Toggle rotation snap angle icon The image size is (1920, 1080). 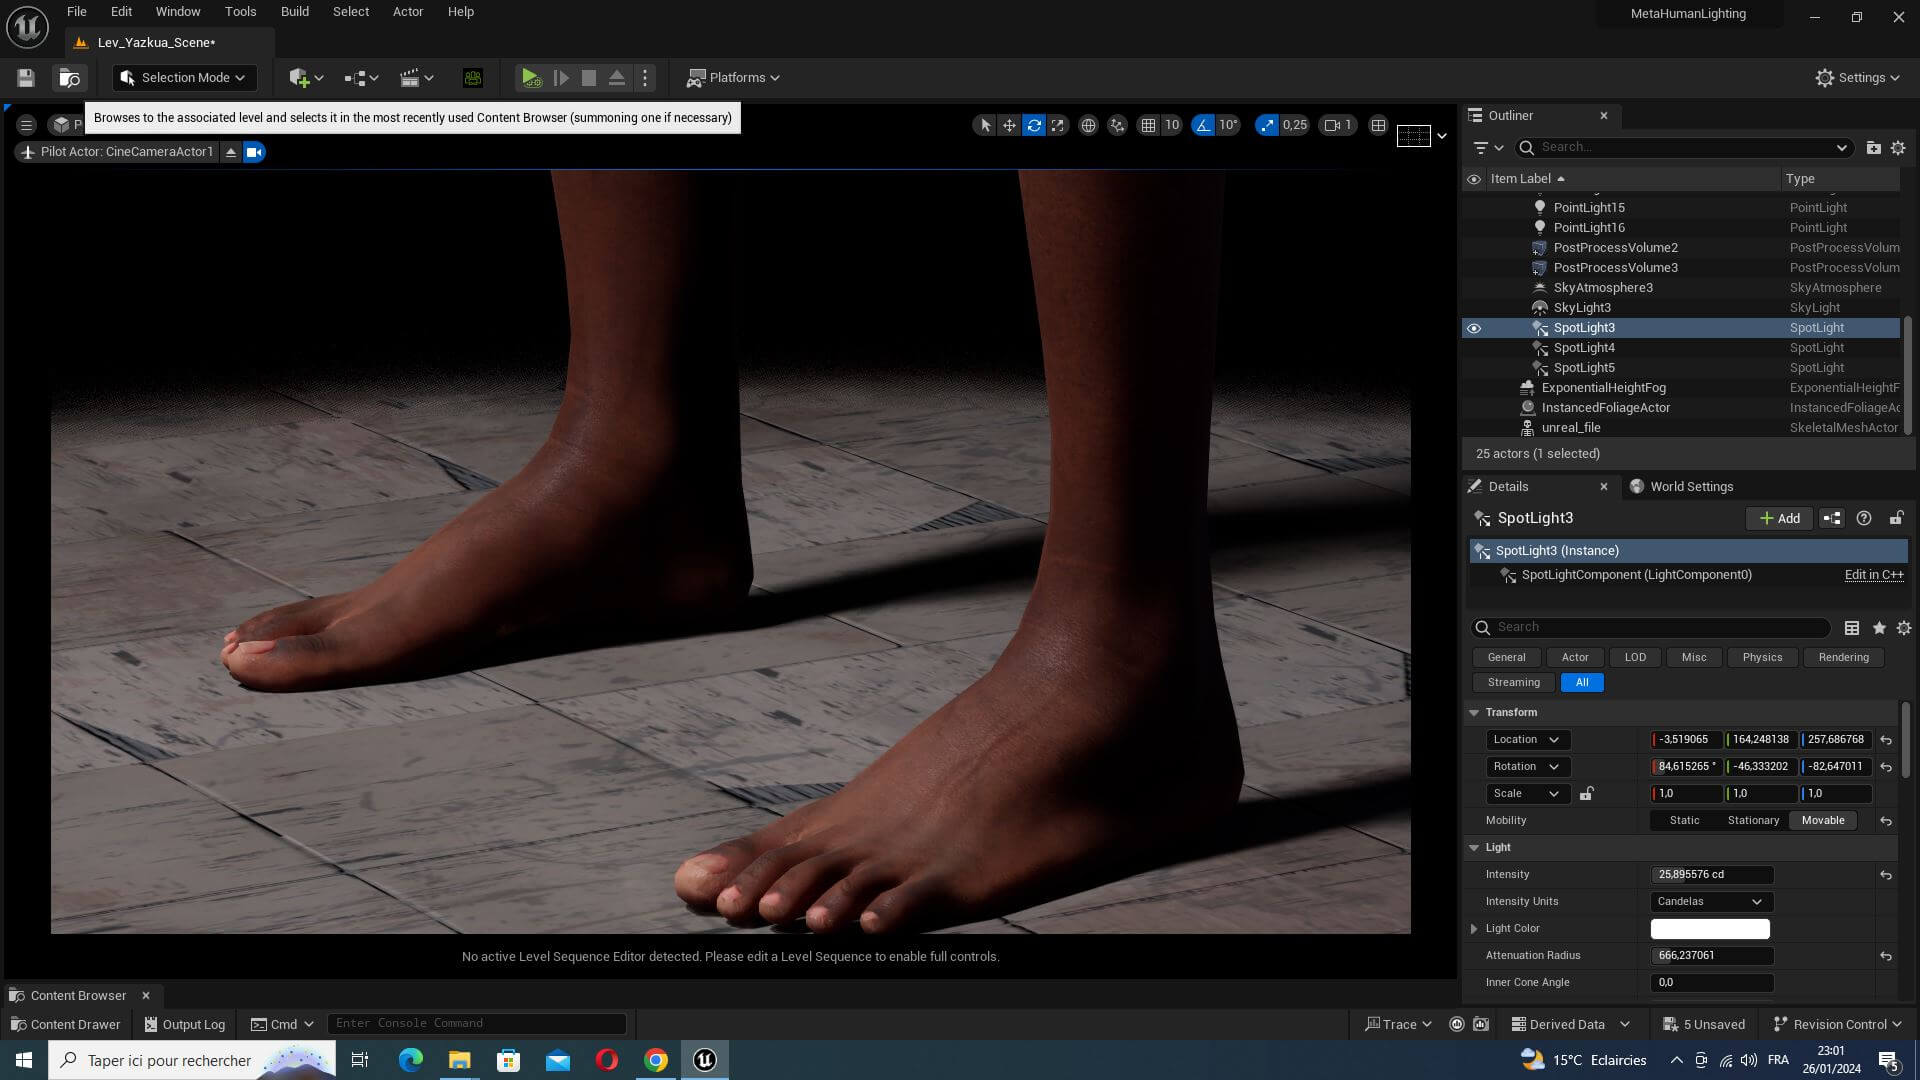click(x=1203, y=125)
